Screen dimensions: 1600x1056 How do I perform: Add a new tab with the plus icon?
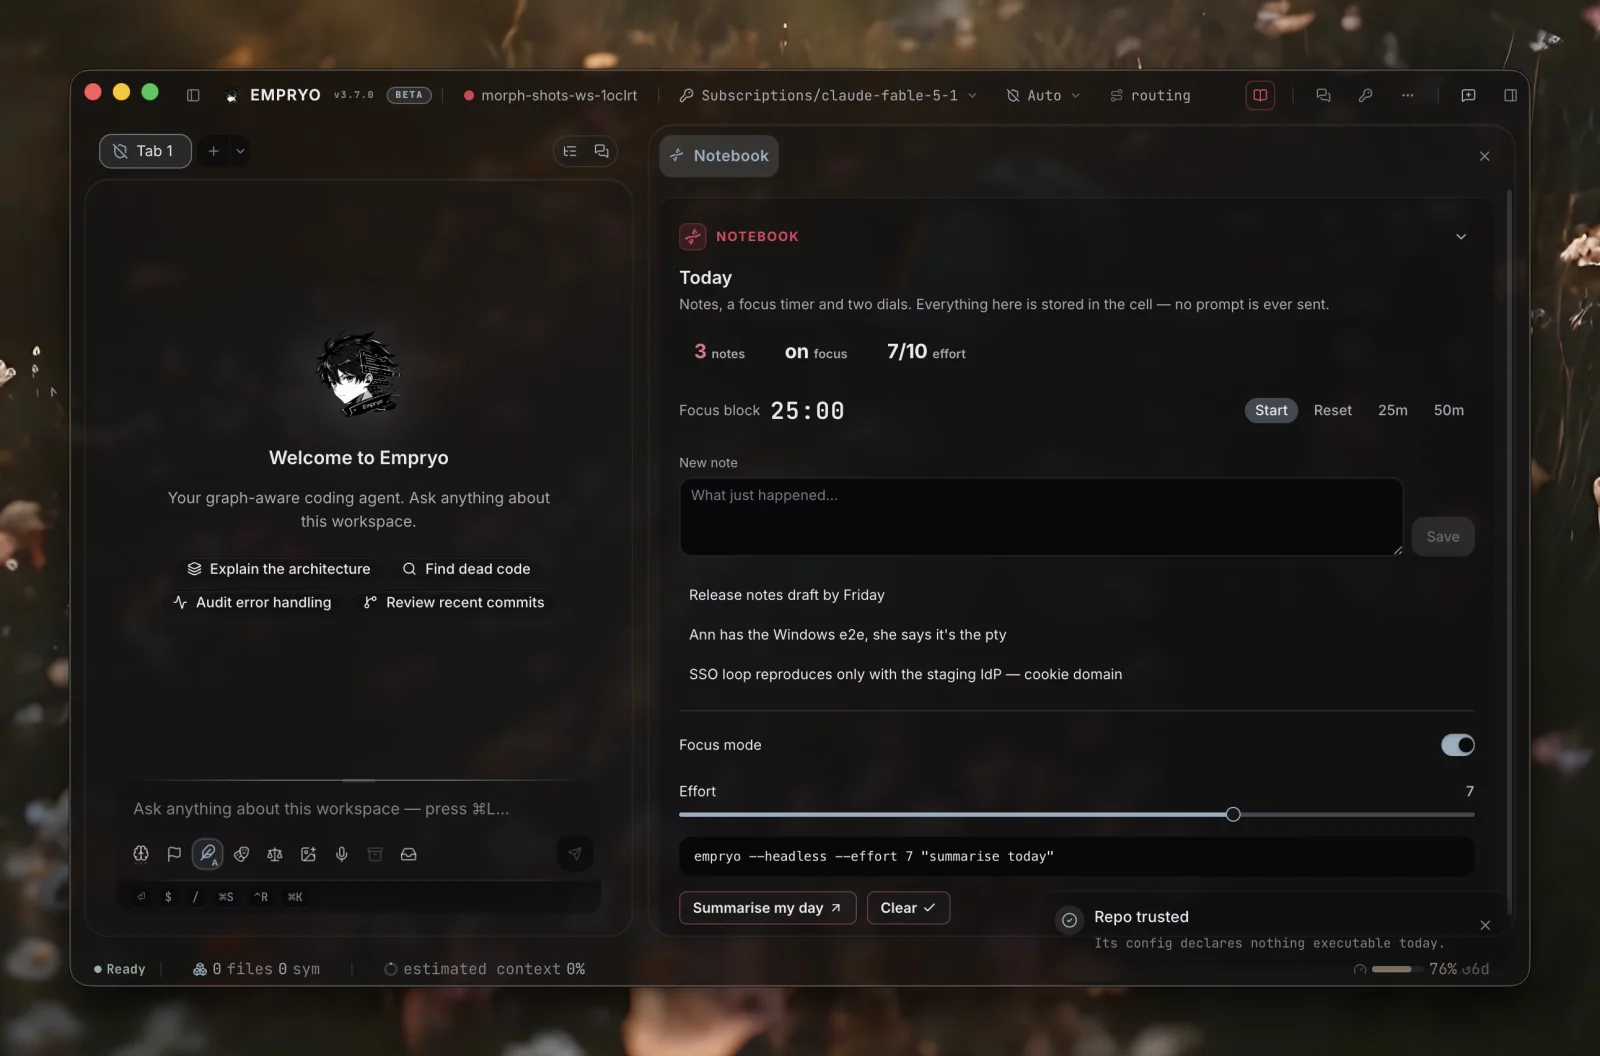213,151
